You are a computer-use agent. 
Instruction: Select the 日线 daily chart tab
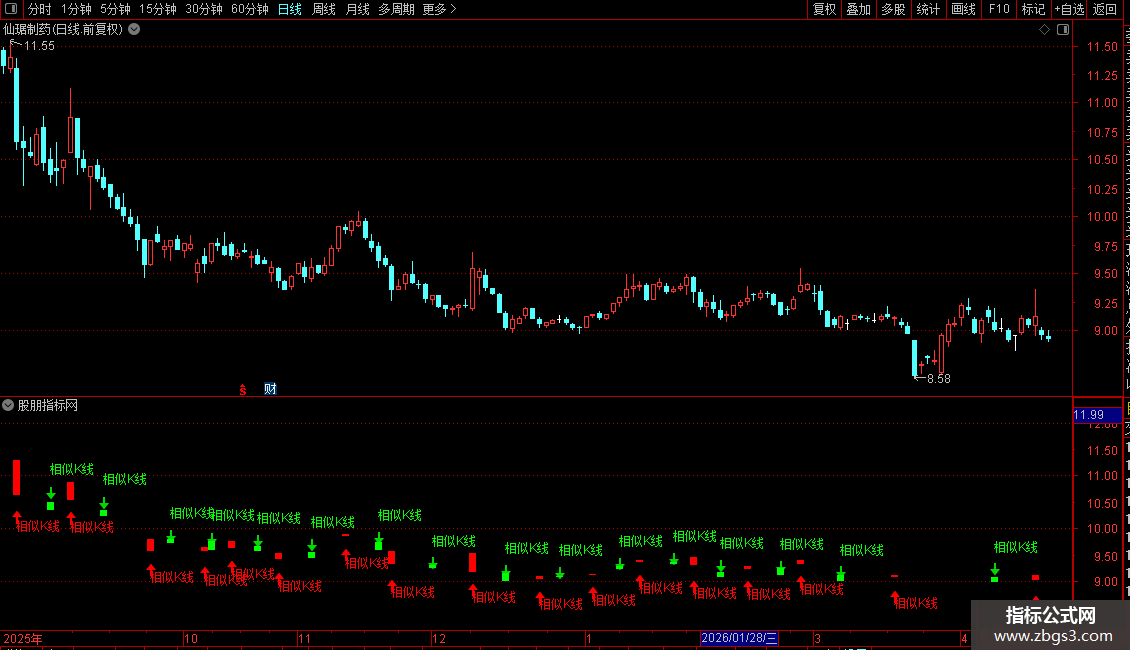290,9
